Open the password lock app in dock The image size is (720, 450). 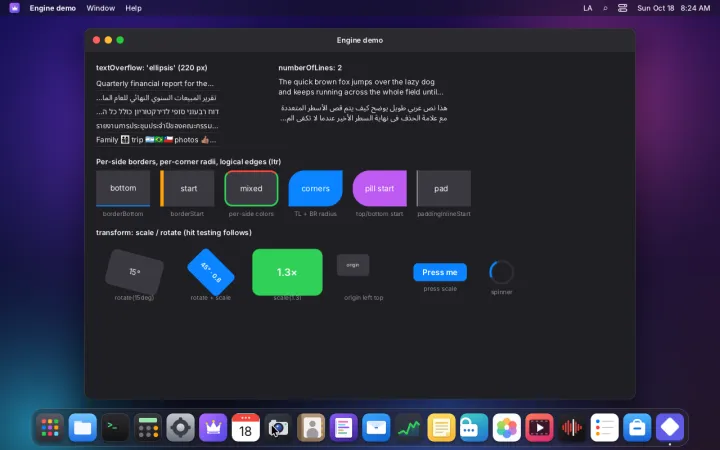(x=474, y=428)
